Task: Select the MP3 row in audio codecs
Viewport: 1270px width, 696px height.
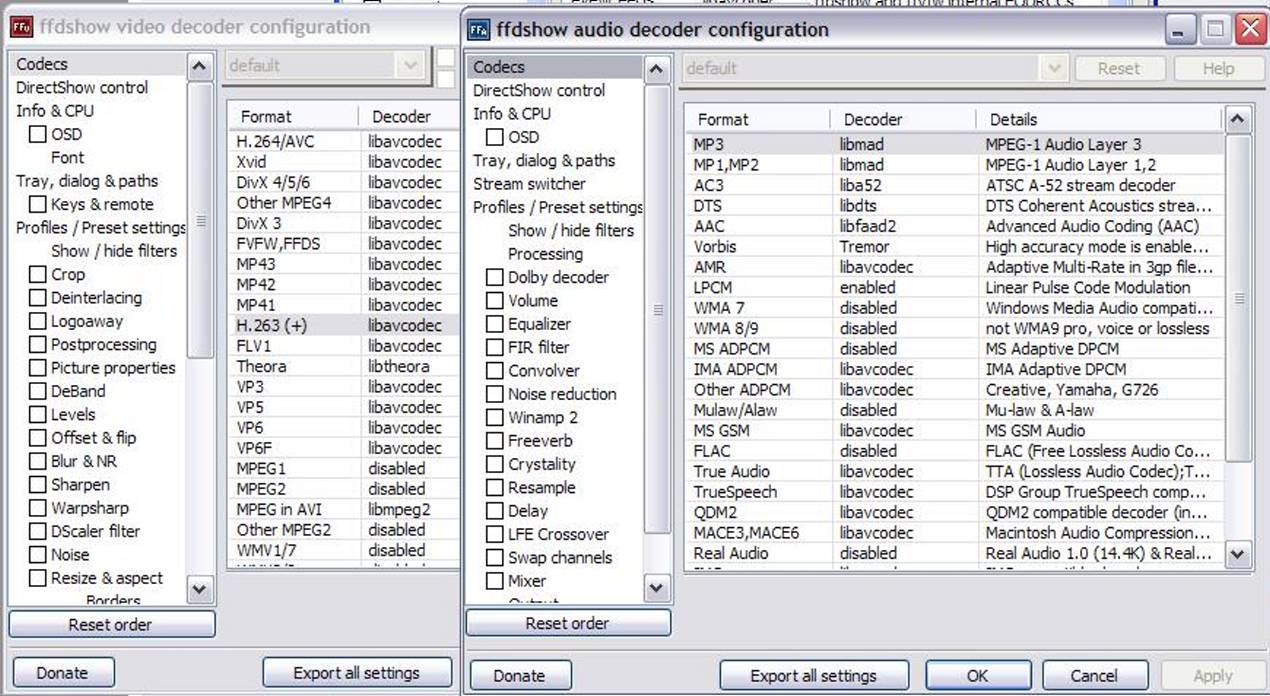Action: (x=955, y=144)
